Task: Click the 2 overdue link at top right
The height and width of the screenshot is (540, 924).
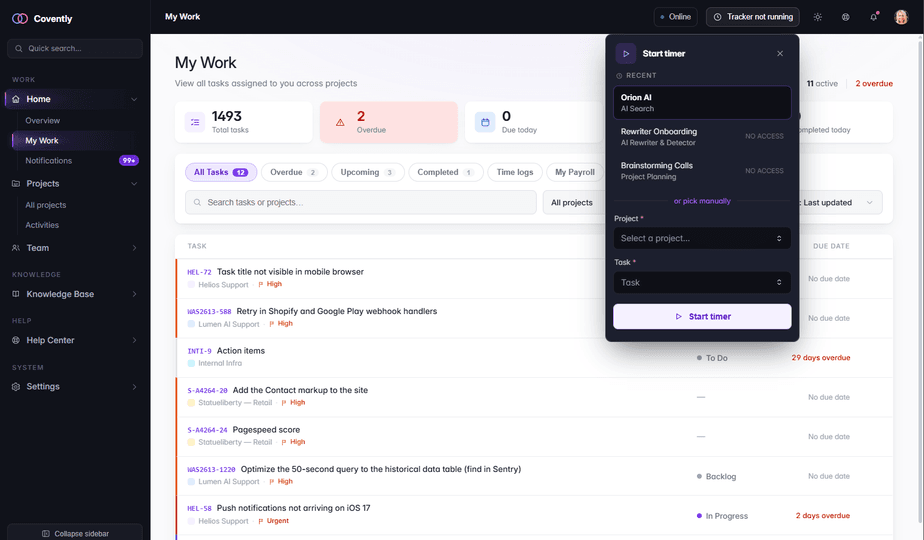Action: [874, 83]
